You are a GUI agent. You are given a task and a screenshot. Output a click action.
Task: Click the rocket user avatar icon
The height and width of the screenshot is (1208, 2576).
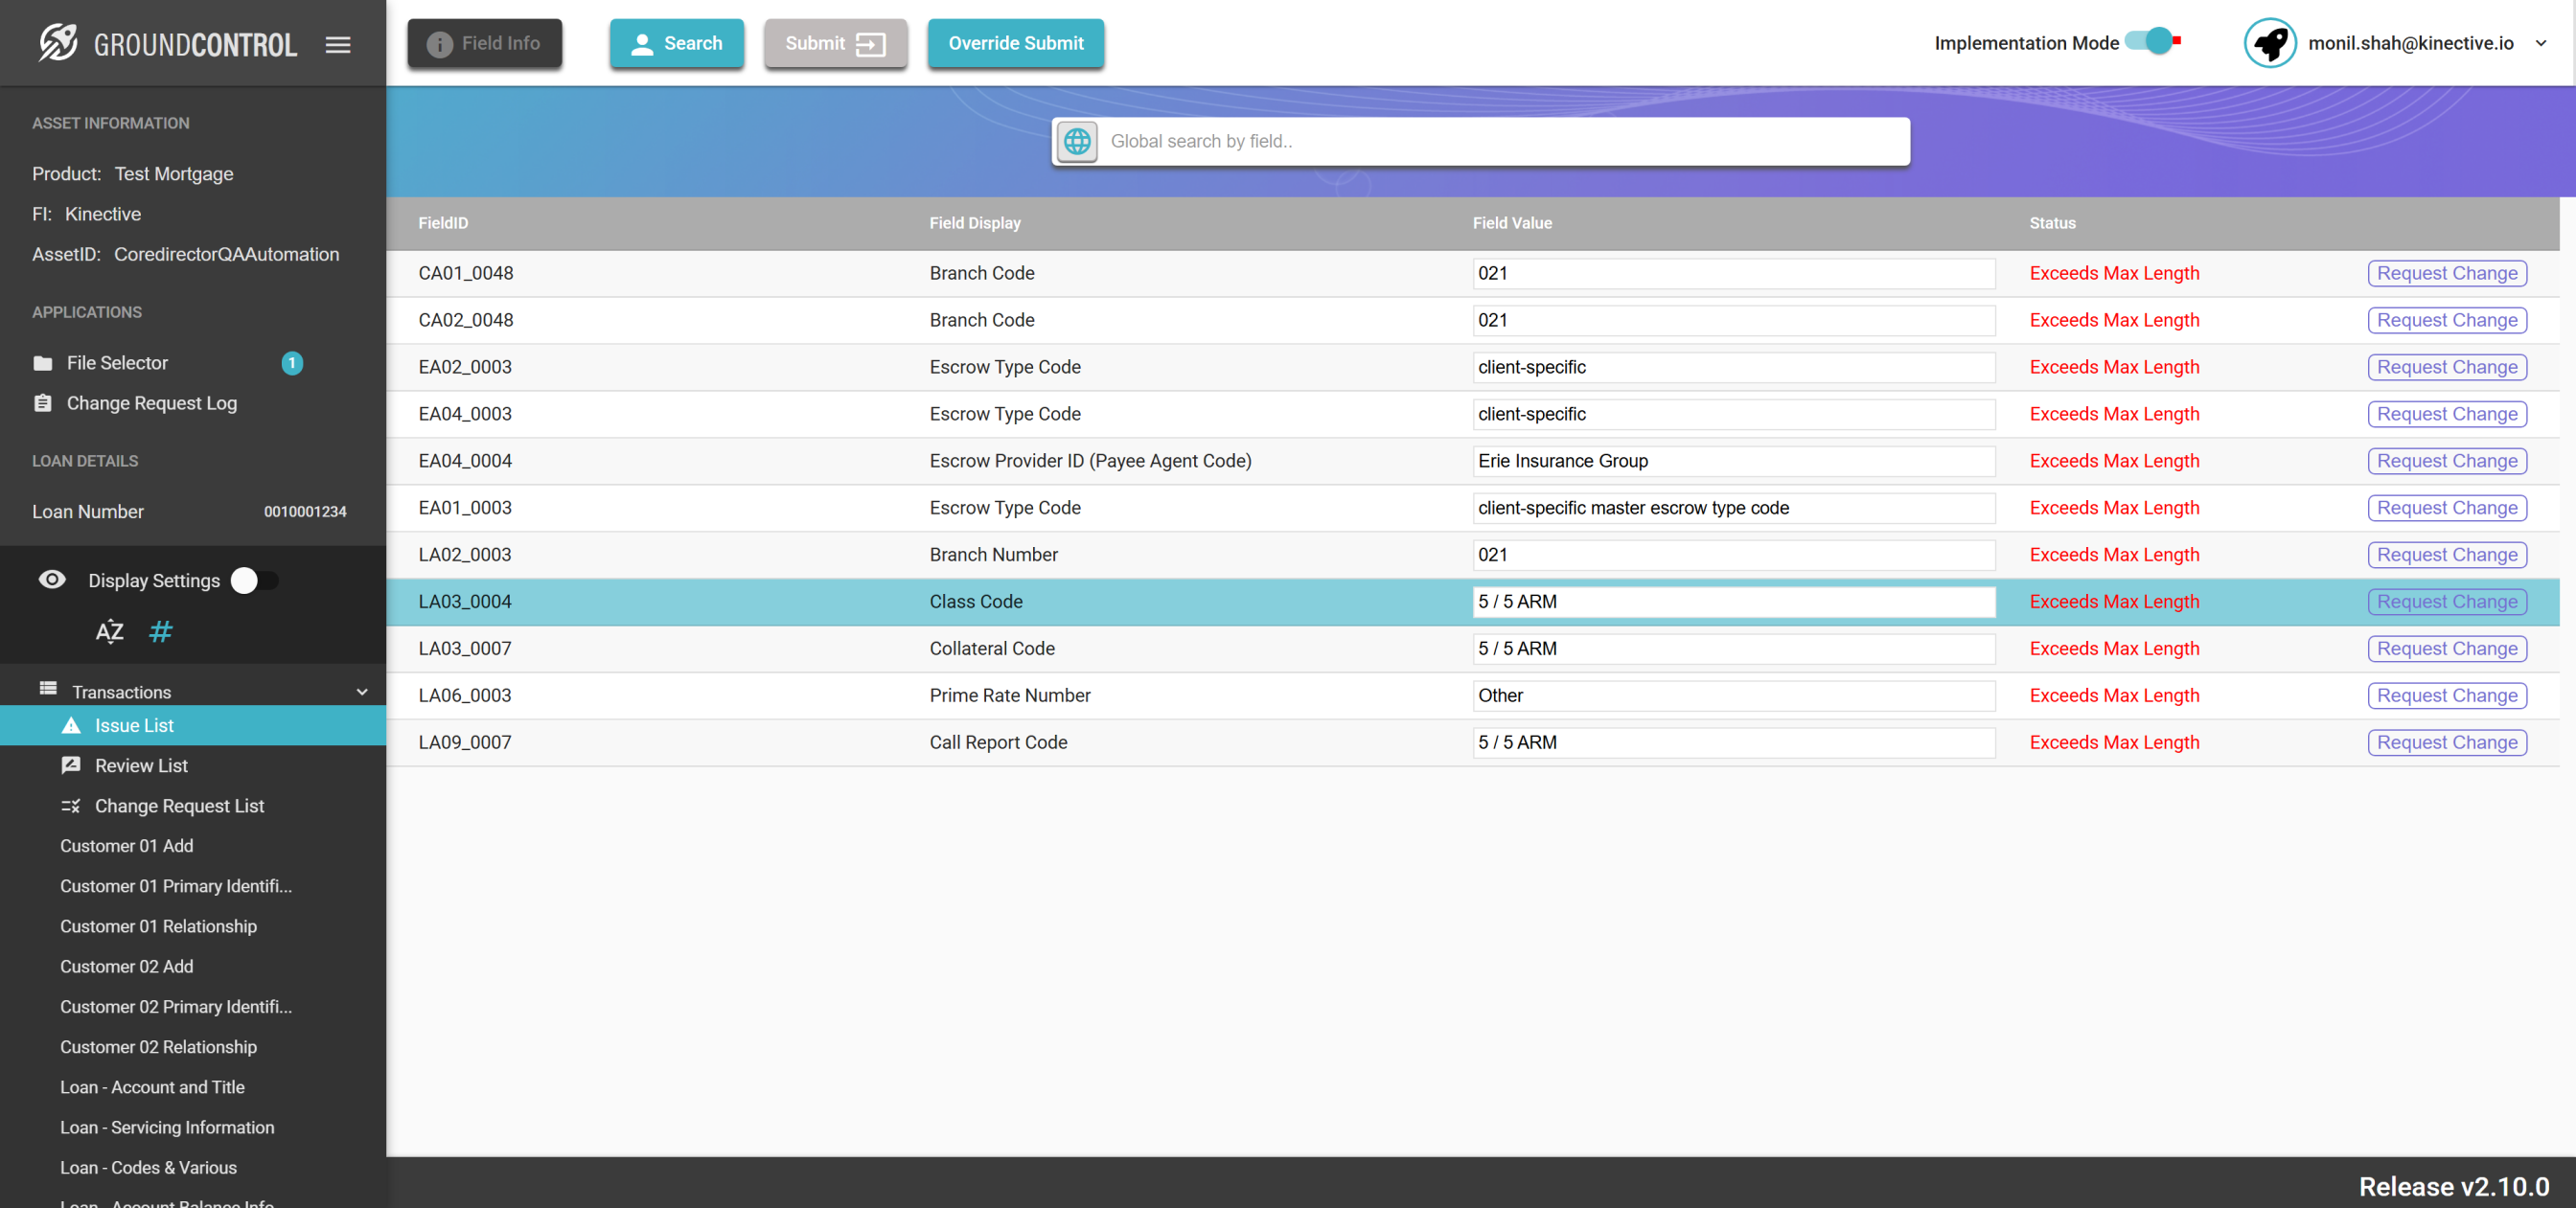point(2269,43)
